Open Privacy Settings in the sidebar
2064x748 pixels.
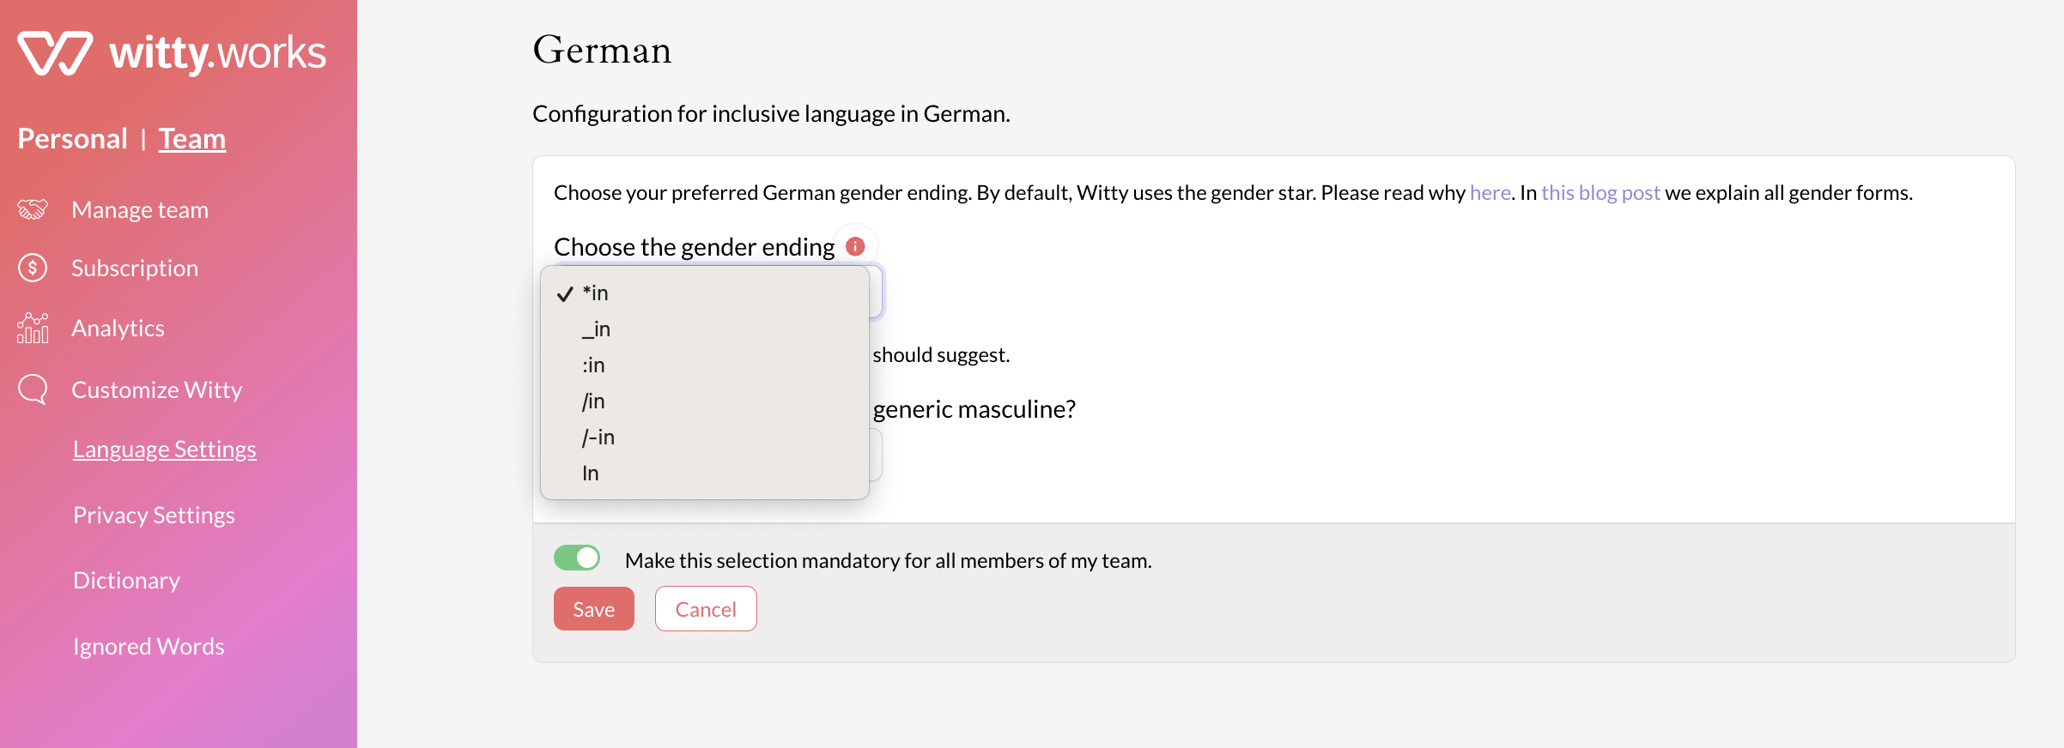(x=154, y=515)
